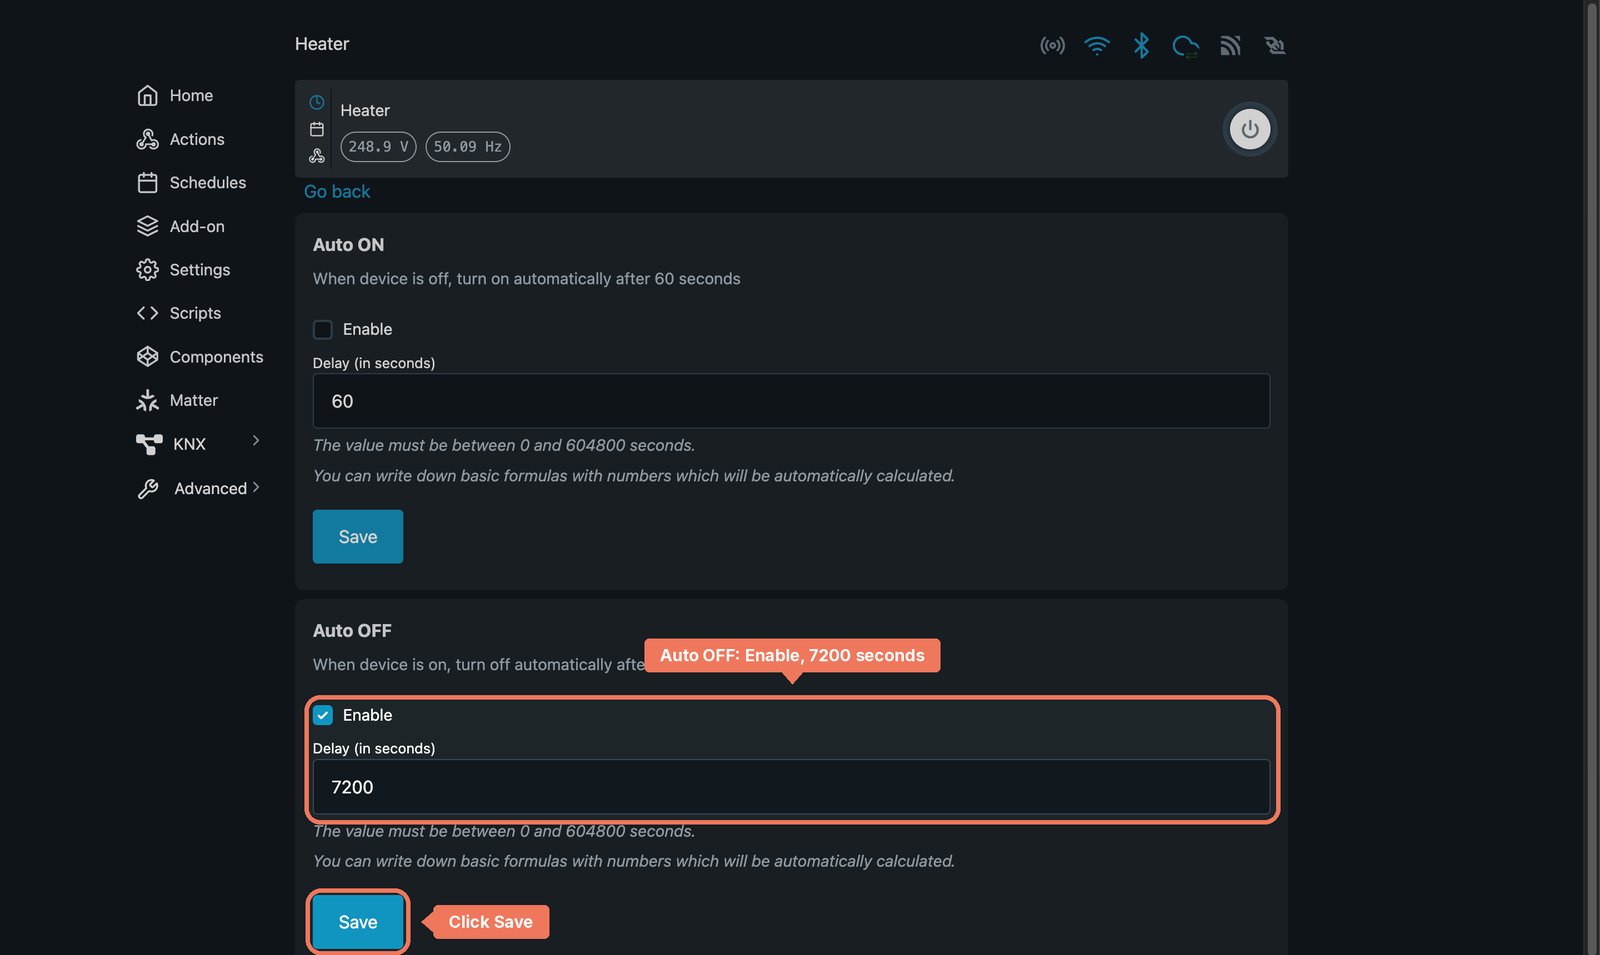
Task: Click the Advanced wrench icon
Action: [x=148, y=488]
